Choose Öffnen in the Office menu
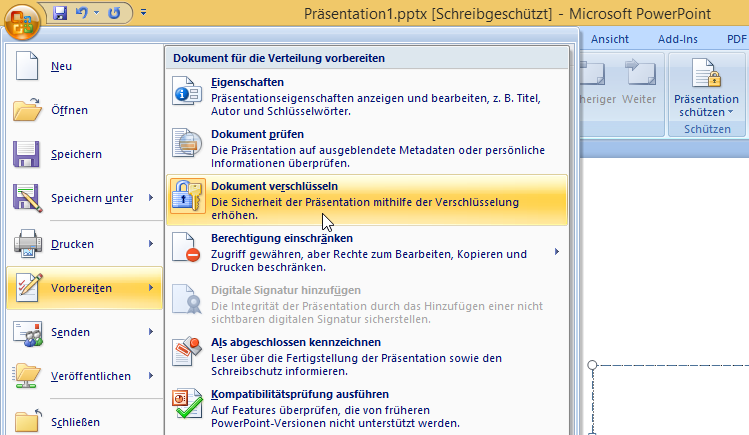The image size is (749, 435). [x=85, y=110]
